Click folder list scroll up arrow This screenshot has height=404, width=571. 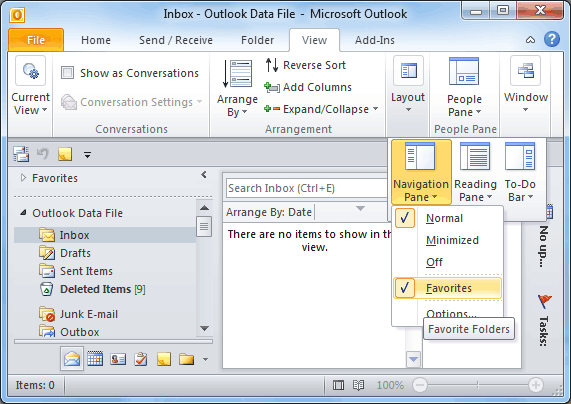(204, 208)
